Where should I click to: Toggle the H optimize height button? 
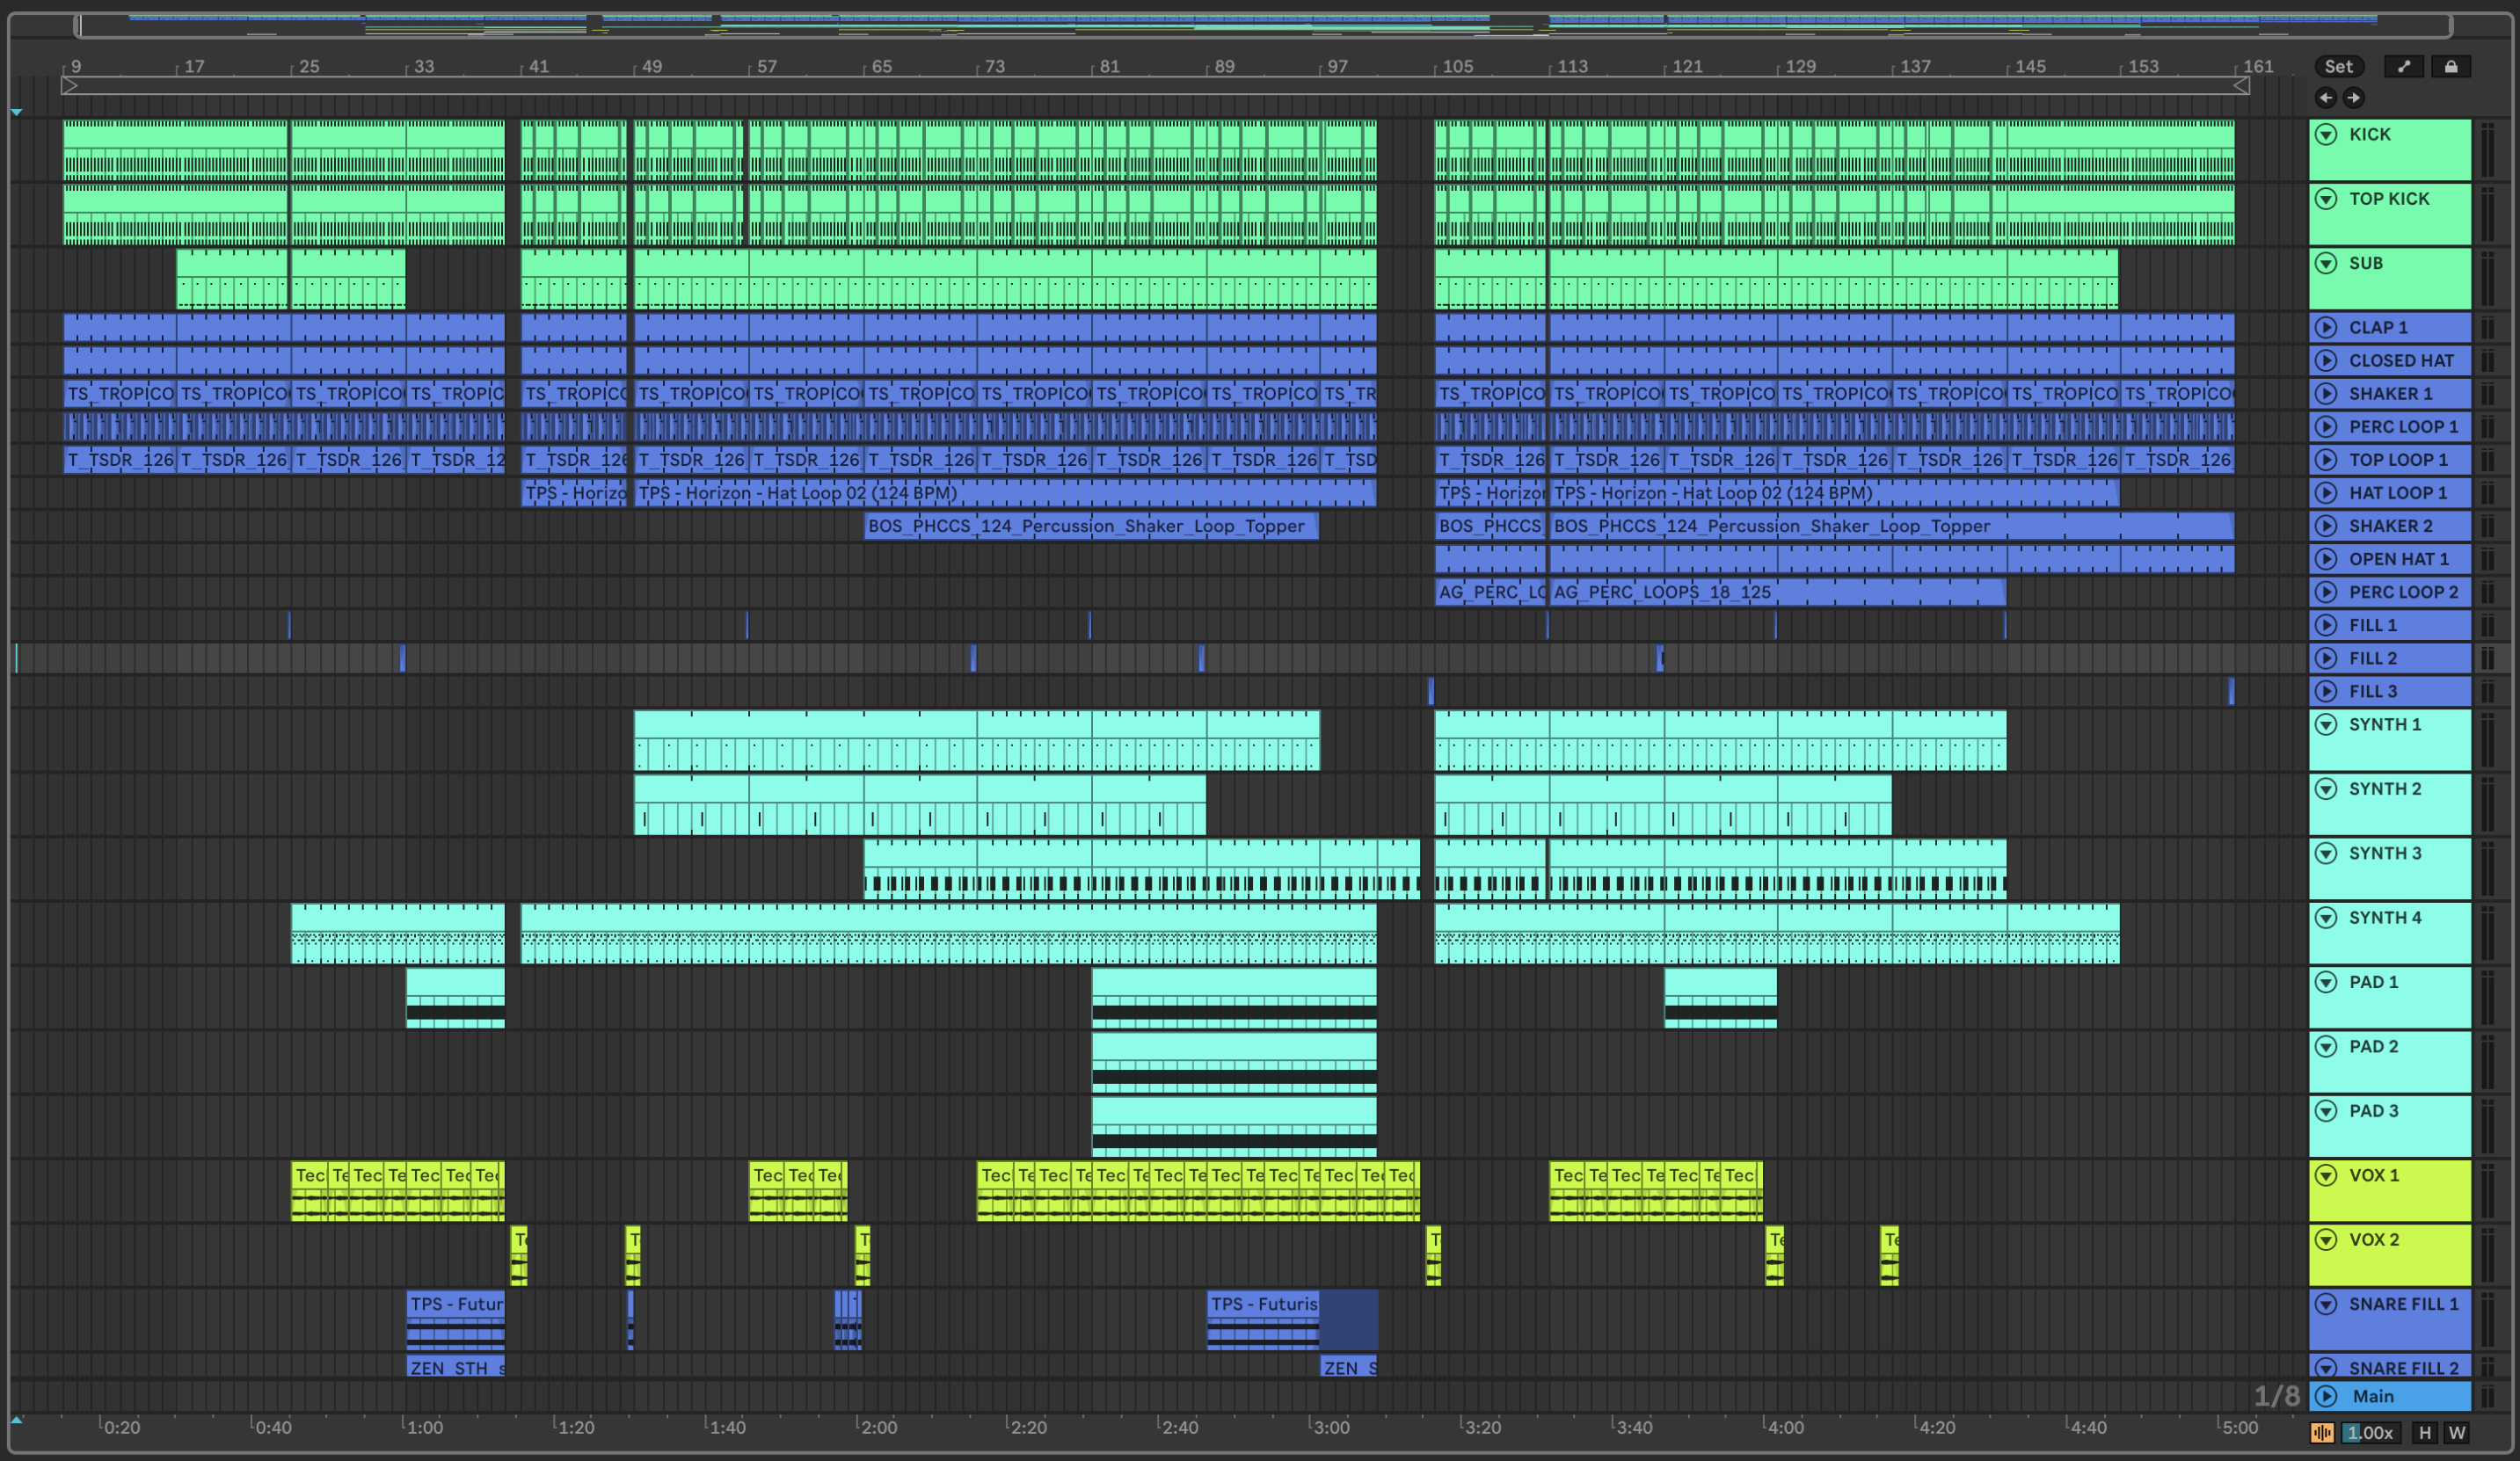(2424, 1432)
